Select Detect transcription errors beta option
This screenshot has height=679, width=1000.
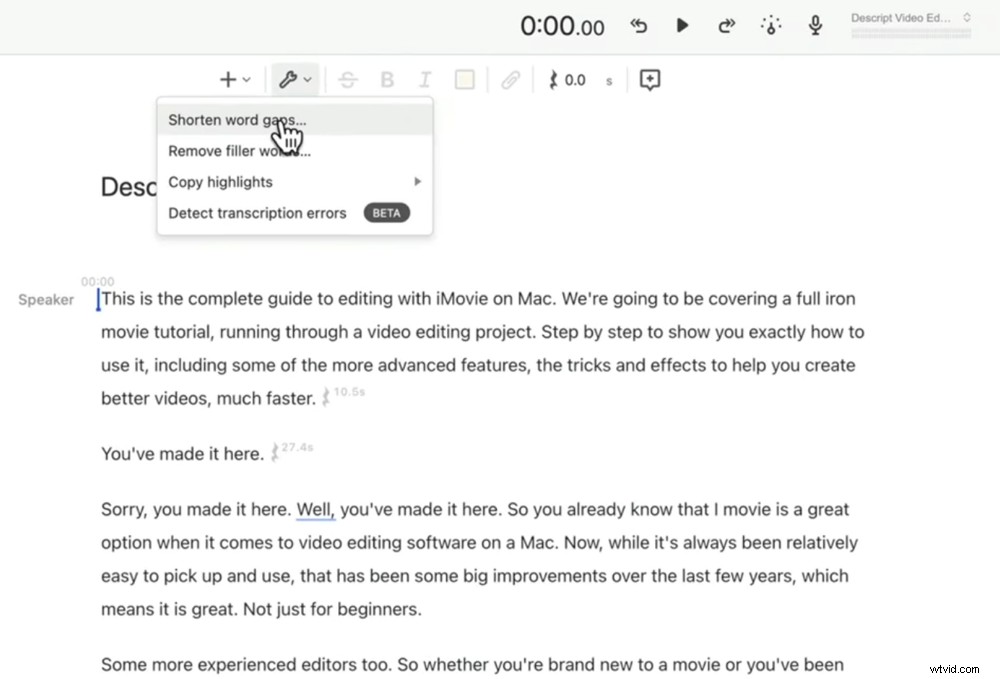click(x=257, y=212)
